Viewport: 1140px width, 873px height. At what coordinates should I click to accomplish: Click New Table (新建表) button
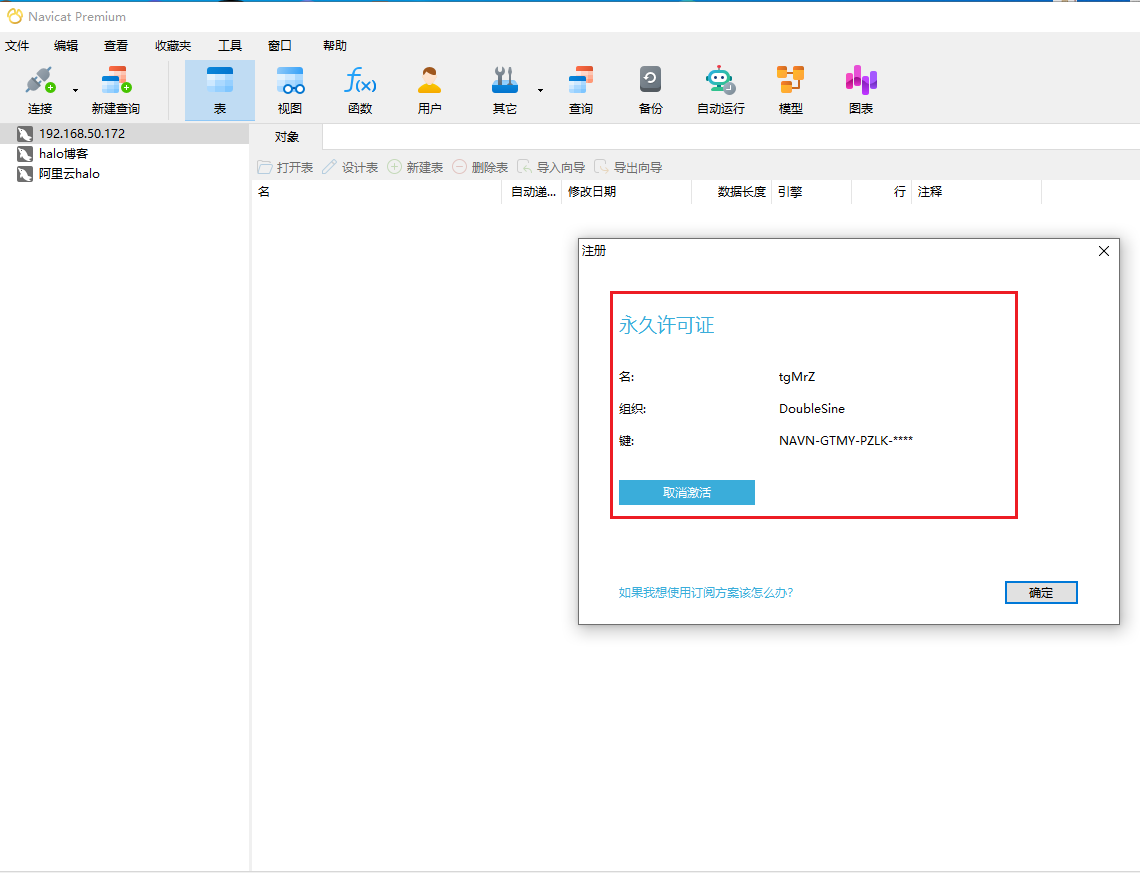(415, 167)
